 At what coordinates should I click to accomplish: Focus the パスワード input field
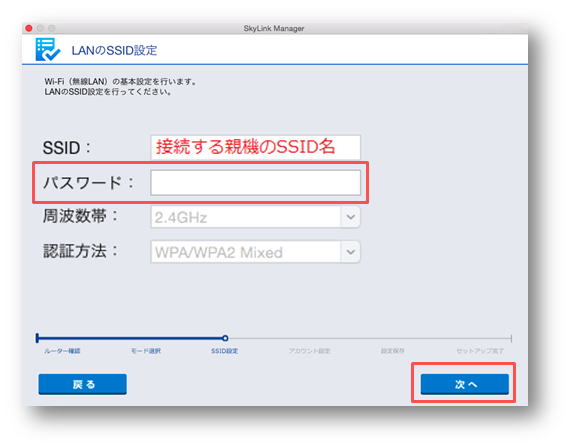[256, 183]
